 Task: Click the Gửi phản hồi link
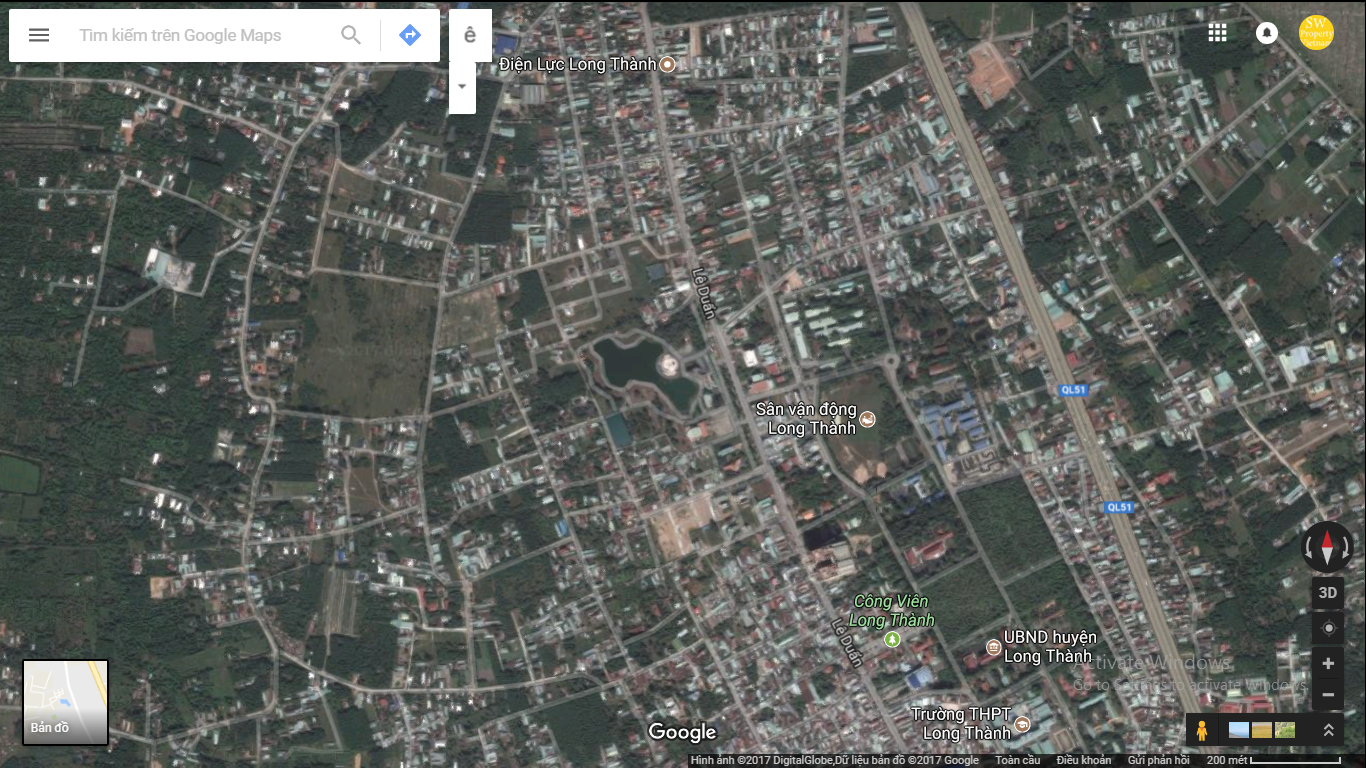[1158, 761]
